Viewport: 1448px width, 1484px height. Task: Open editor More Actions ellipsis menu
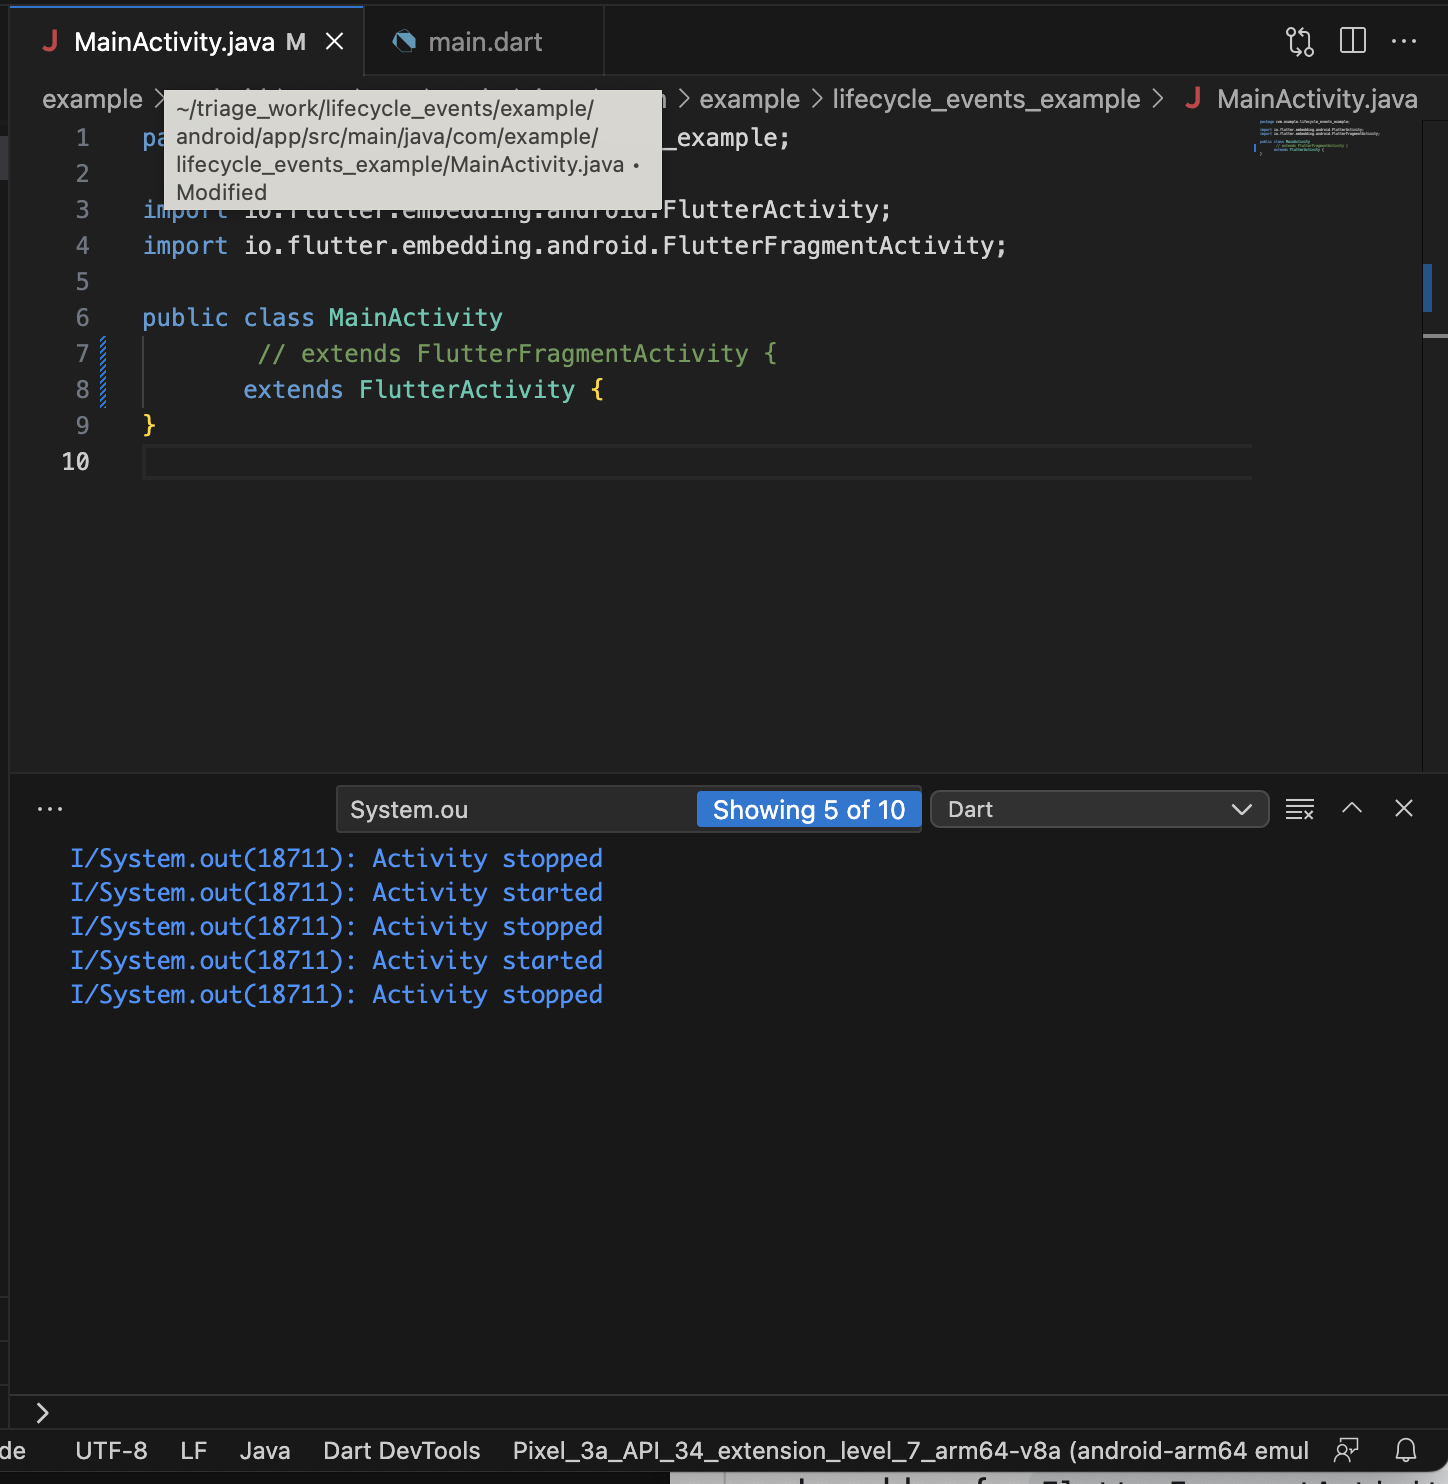point(1404,42)
